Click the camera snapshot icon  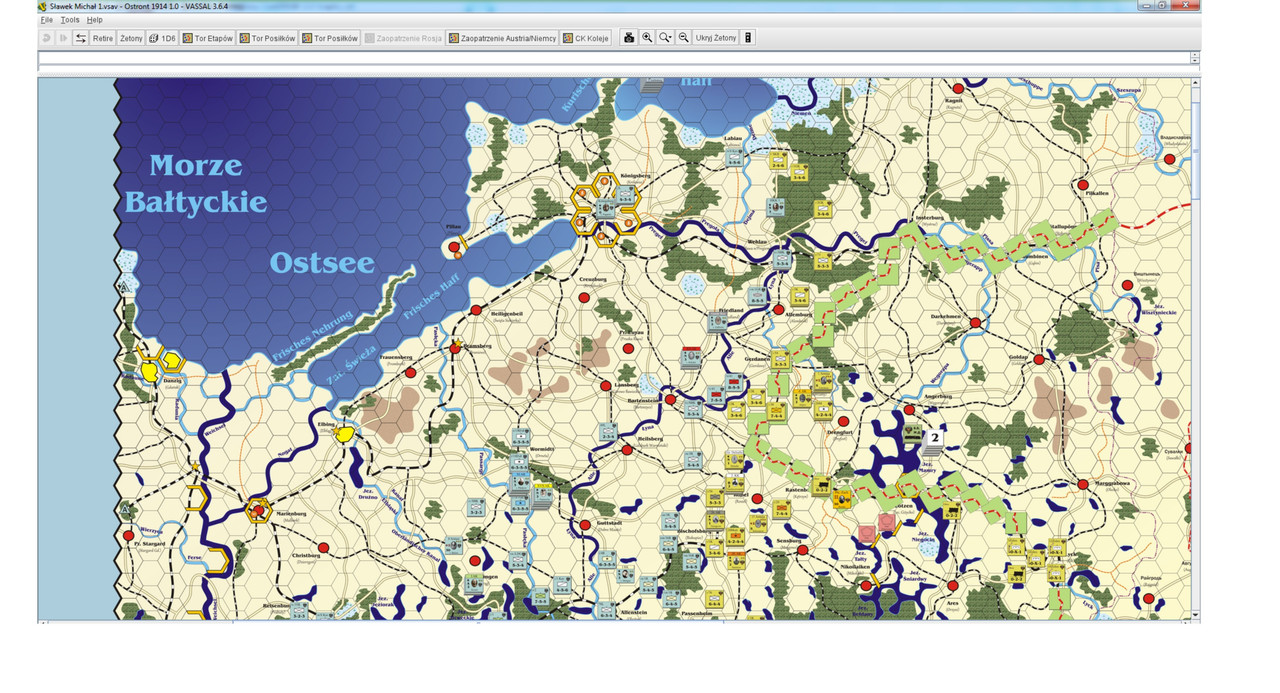(629, 38)
